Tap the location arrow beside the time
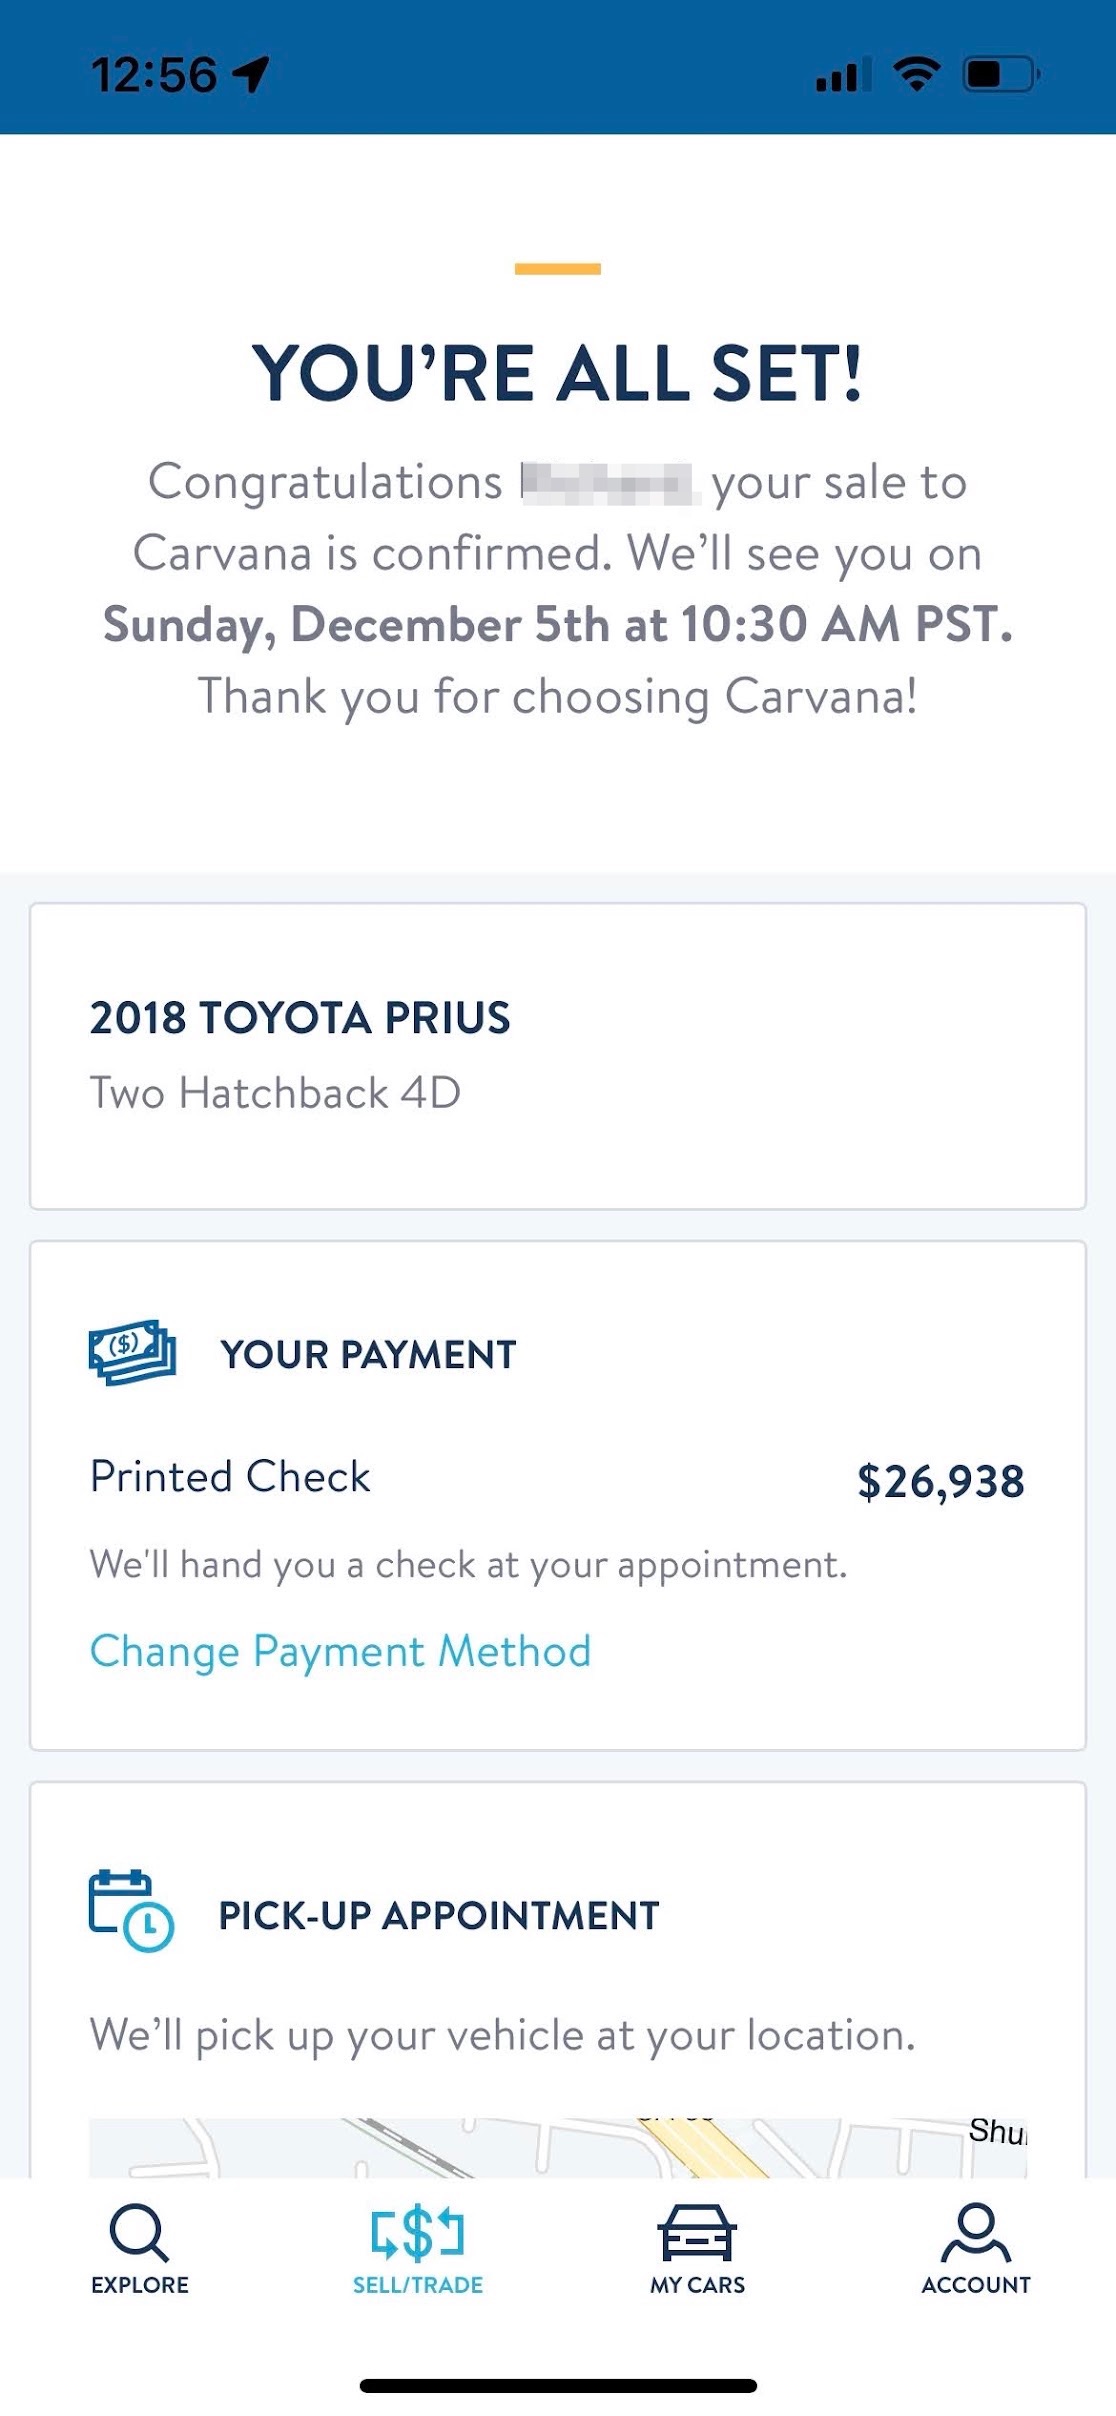 pyautogui.click(x=251, y=74)
